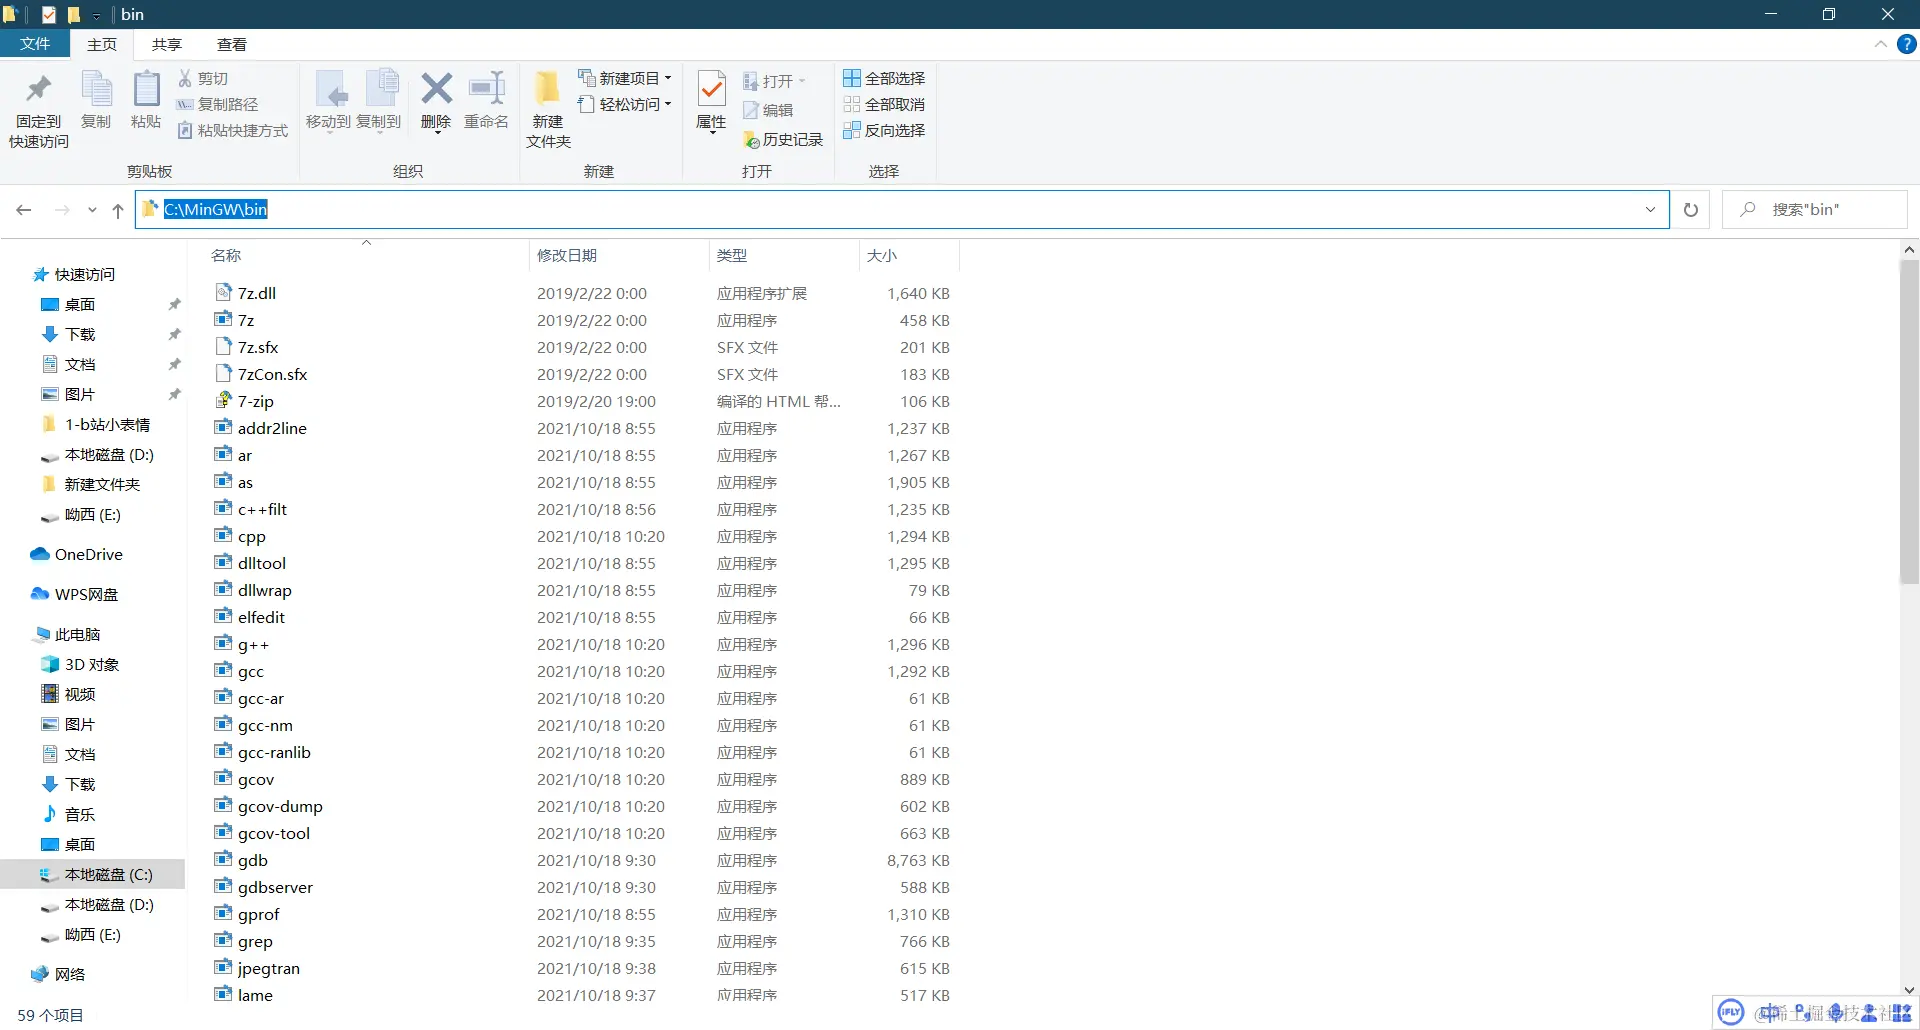The width and height of the screenshot is (1920, 1030).
Task: Select 3D 对象 in navigation pane
Action: [80, 664]
